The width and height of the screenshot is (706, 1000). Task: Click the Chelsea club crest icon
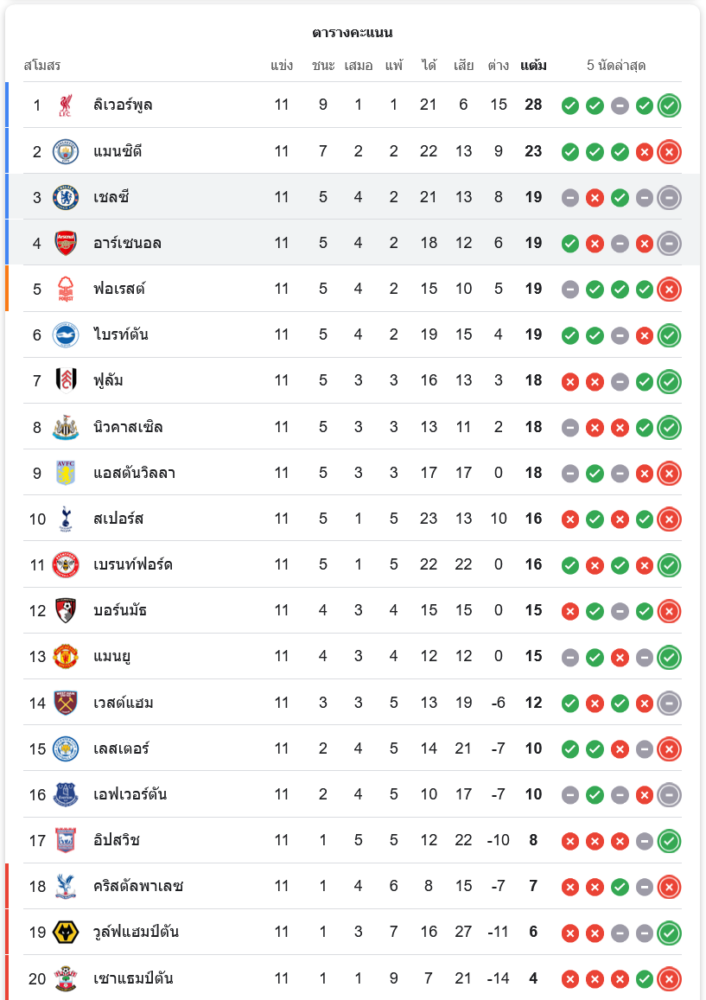coord(65,197)
